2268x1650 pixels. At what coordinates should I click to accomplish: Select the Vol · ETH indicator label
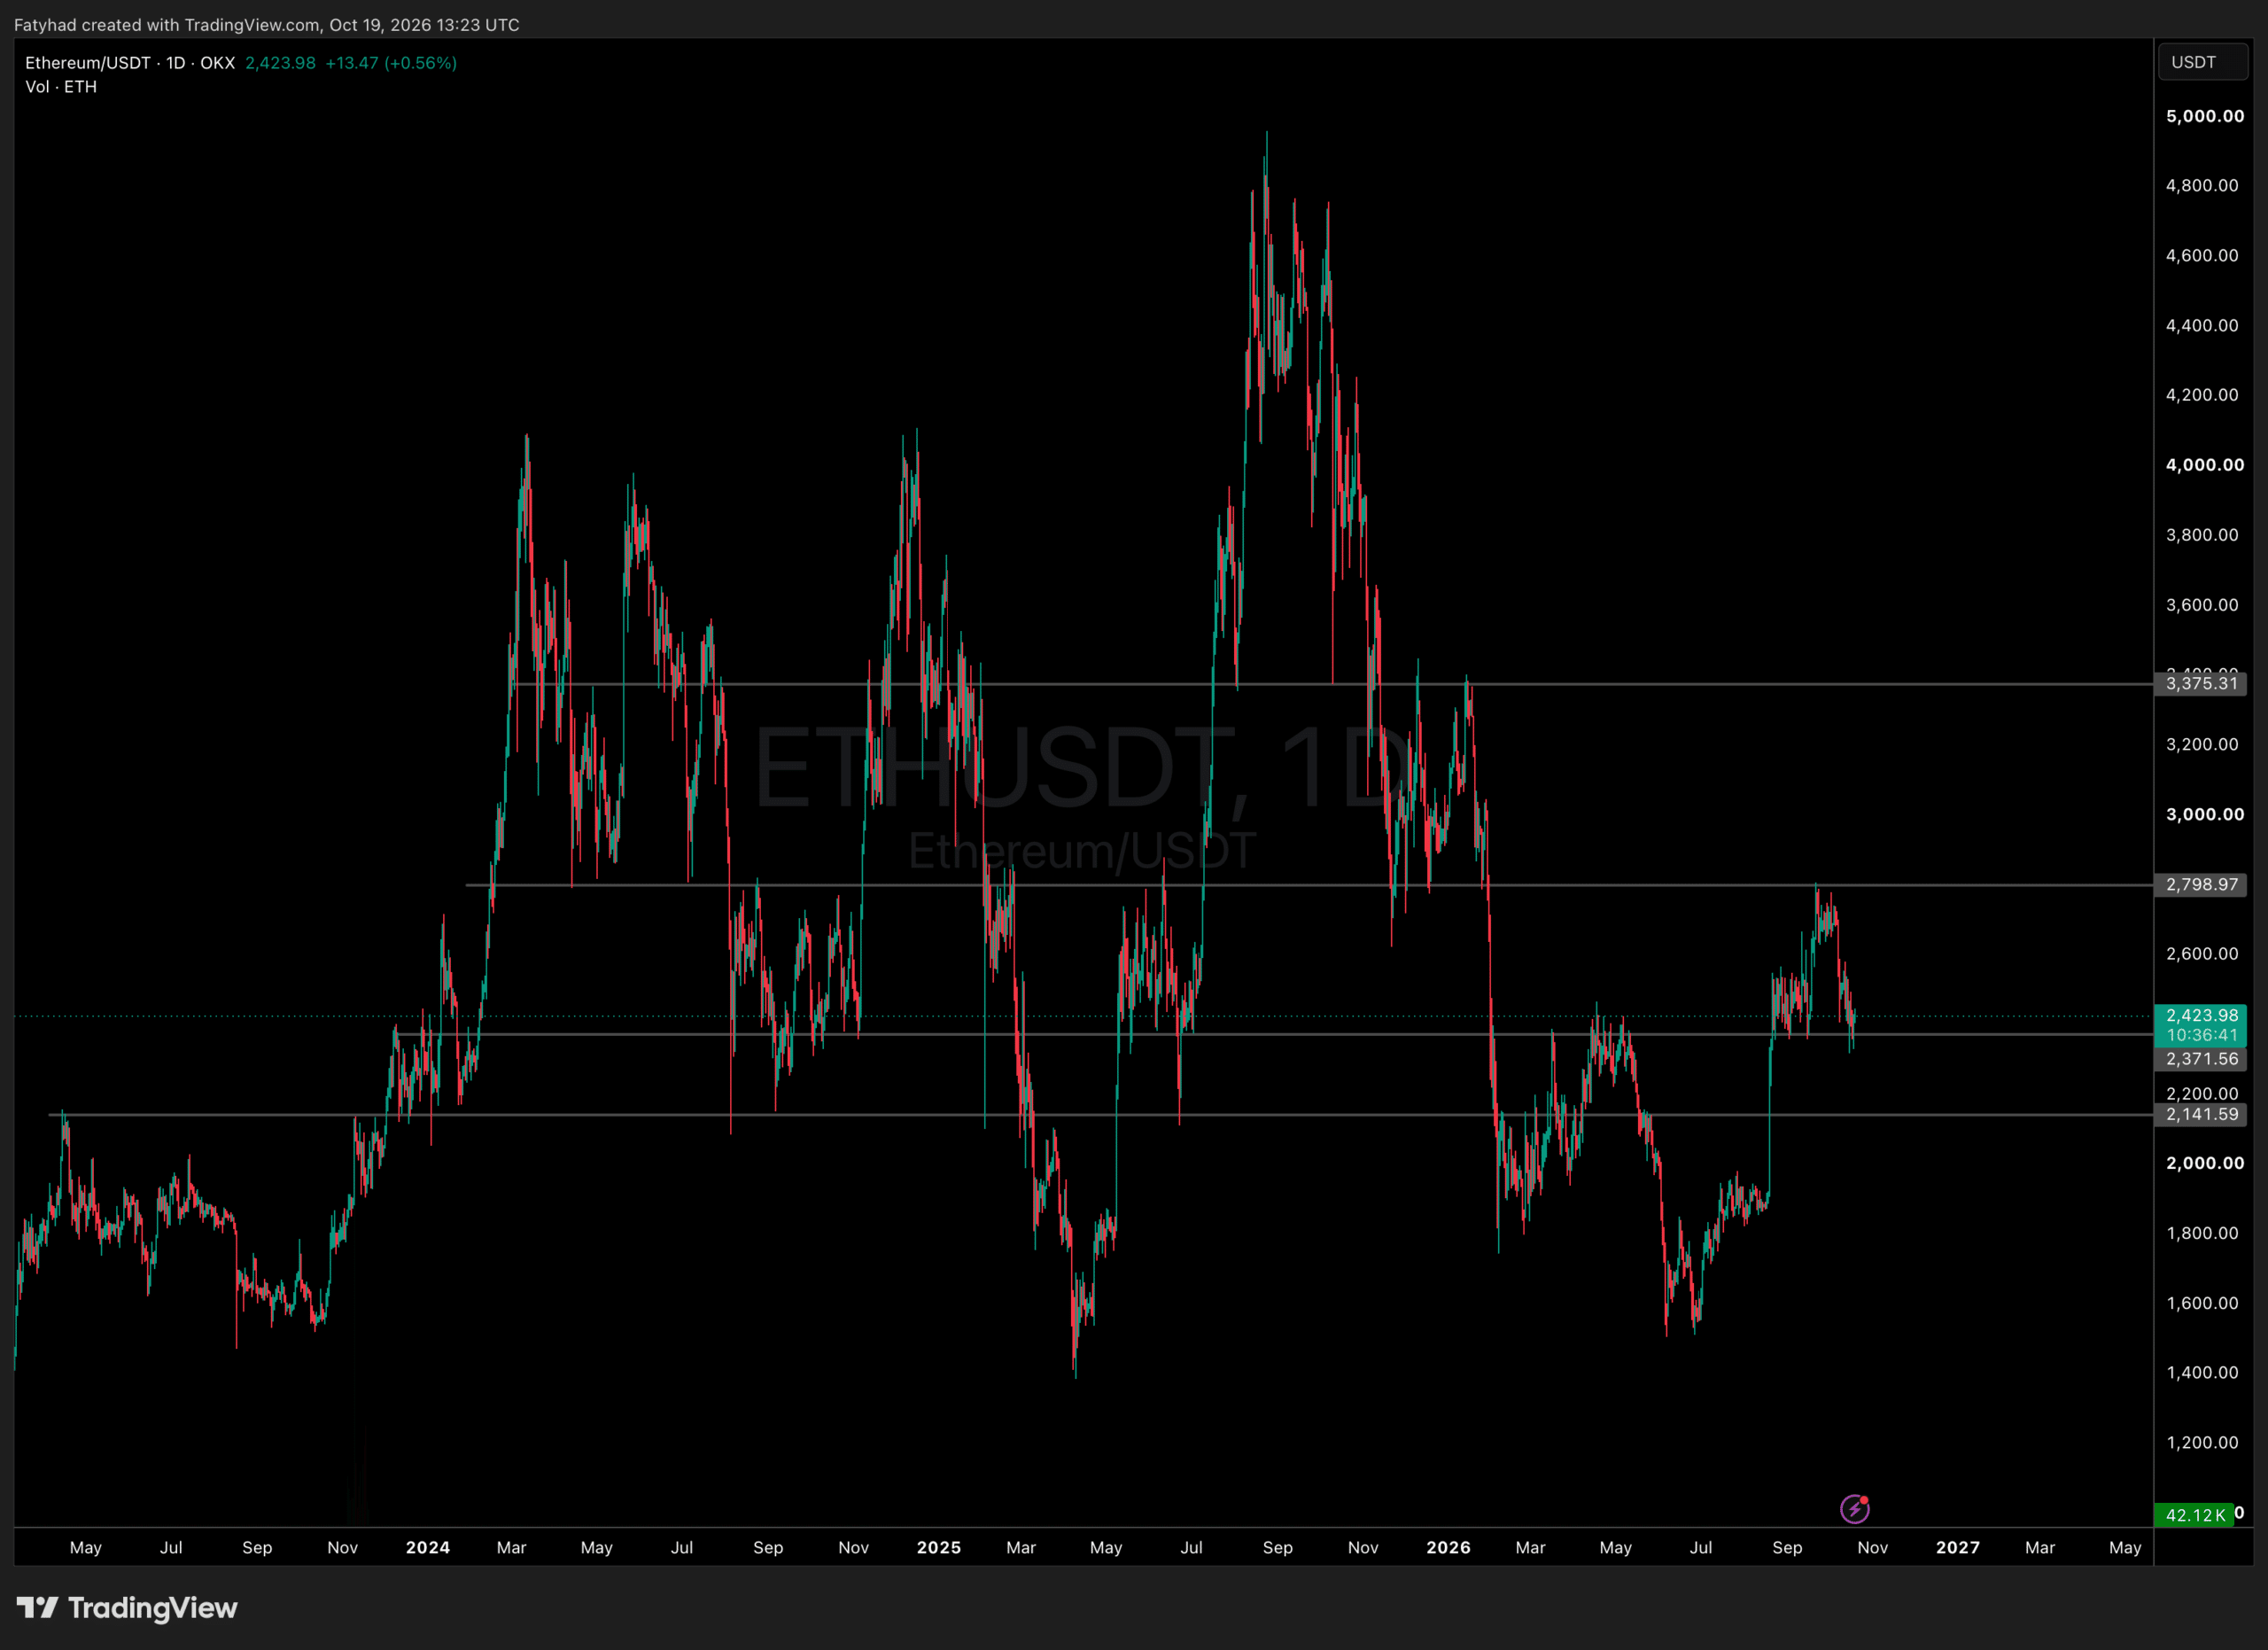tap(61, 87)
